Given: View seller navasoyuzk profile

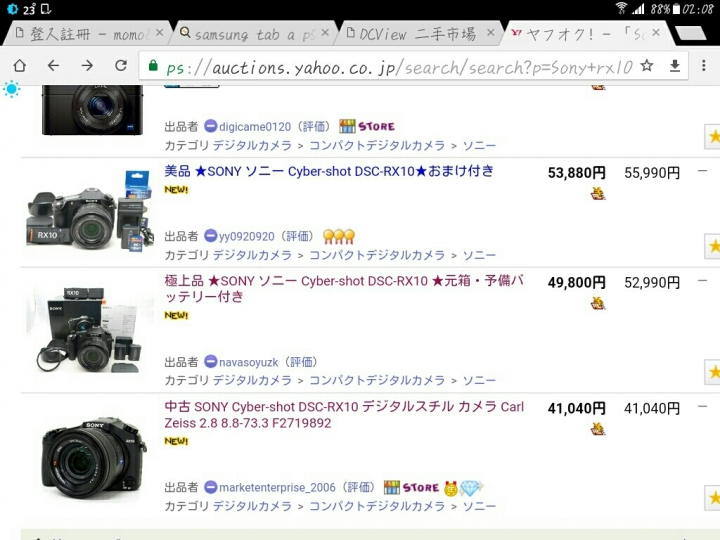Looking at the screenshot, I should 248,362.
